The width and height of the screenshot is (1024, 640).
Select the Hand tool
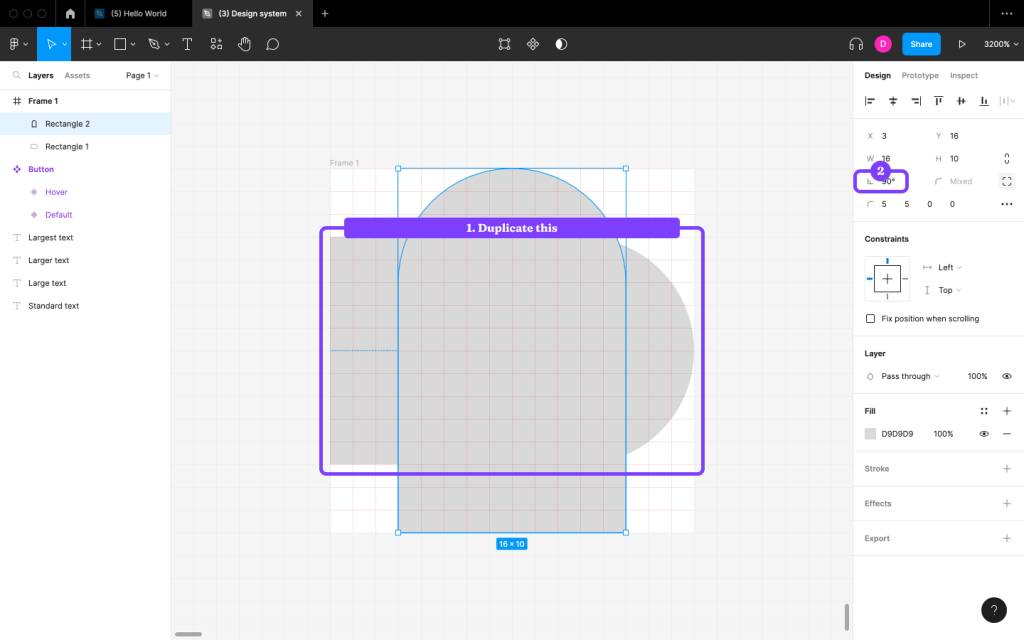pos(244,44)
